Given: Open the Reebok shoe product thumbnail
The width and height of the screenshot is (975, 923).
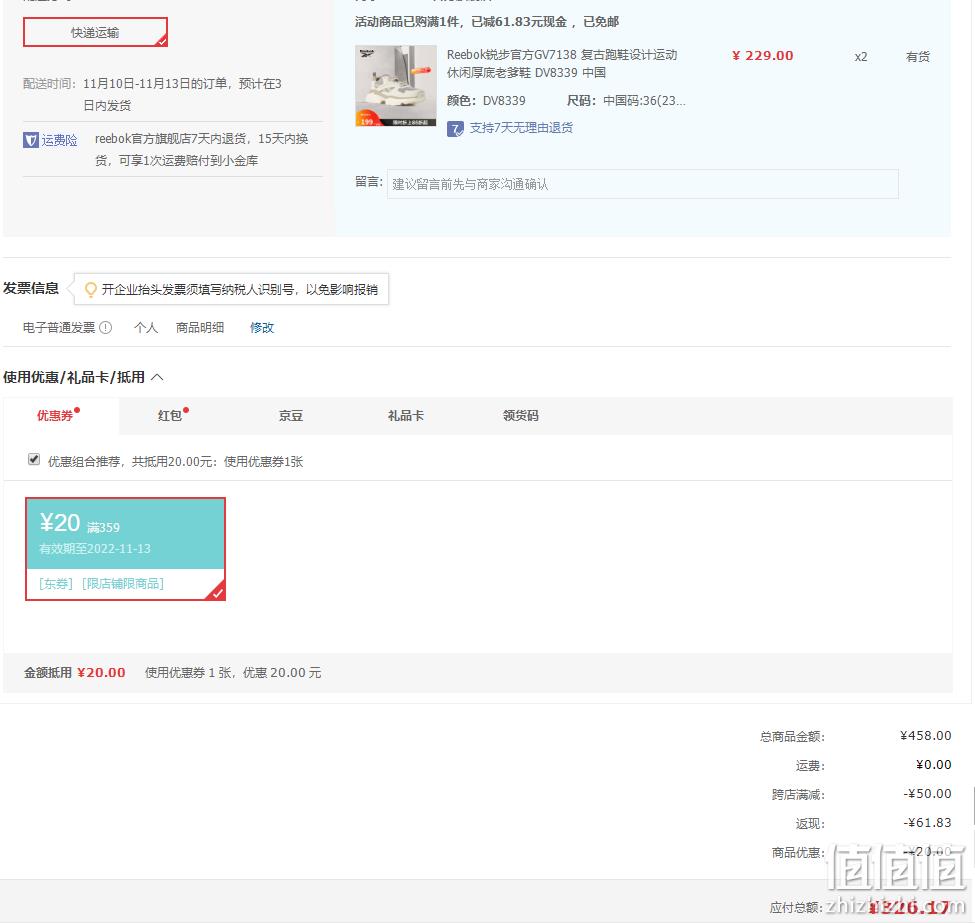Looking at the screenshot, I should coord(395,85).
